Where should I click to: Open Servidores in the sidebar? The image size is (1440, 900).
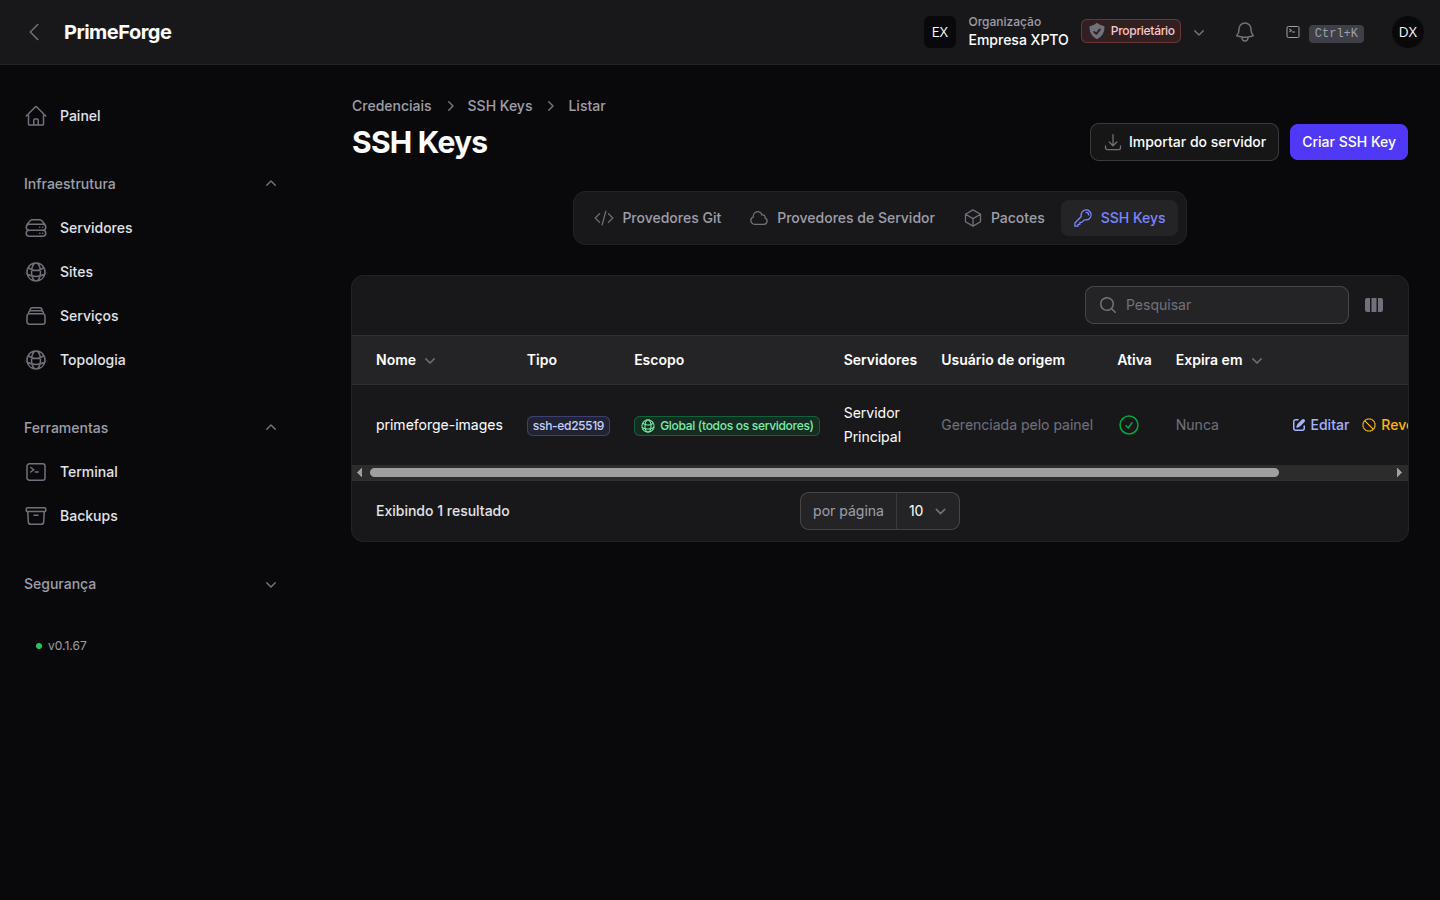tap(150, 228)
